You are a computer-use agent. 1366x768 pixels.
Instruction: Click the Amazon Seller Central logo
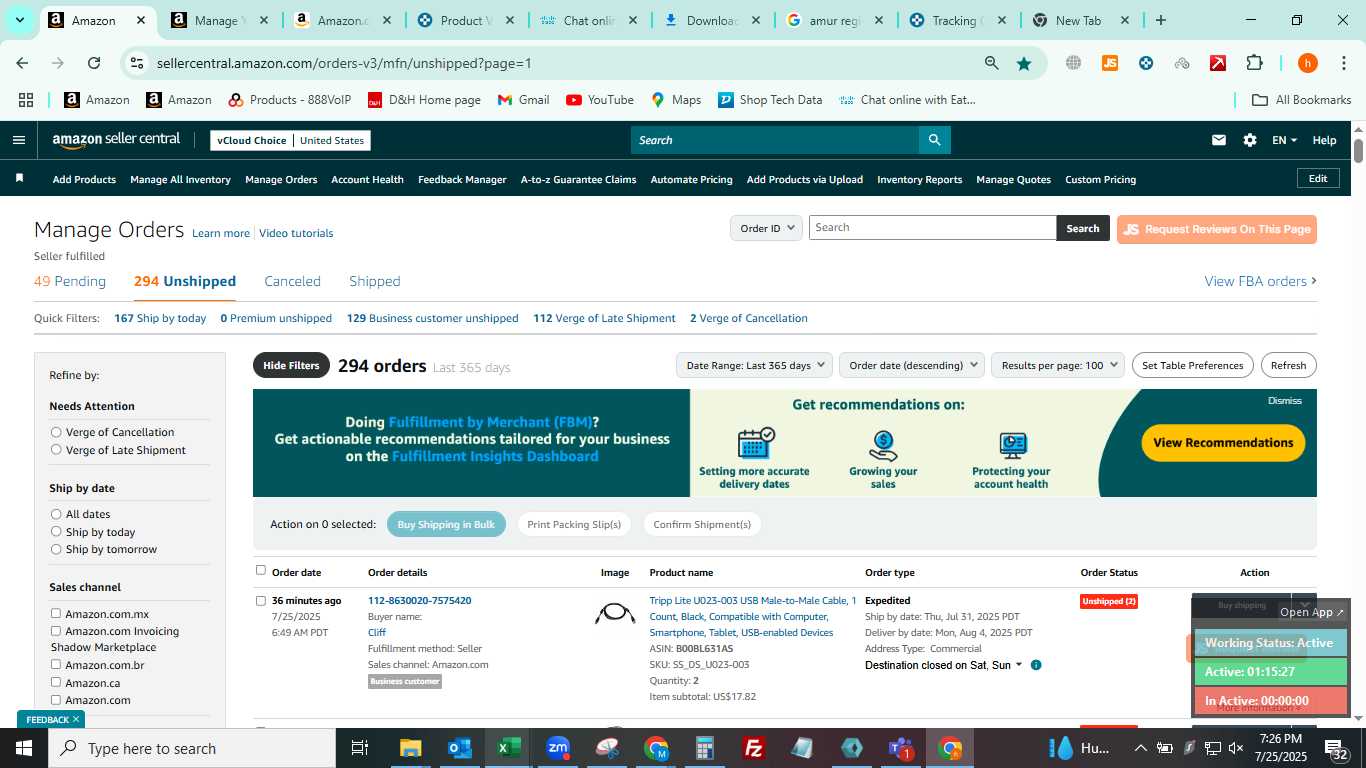tap(116, 140)
